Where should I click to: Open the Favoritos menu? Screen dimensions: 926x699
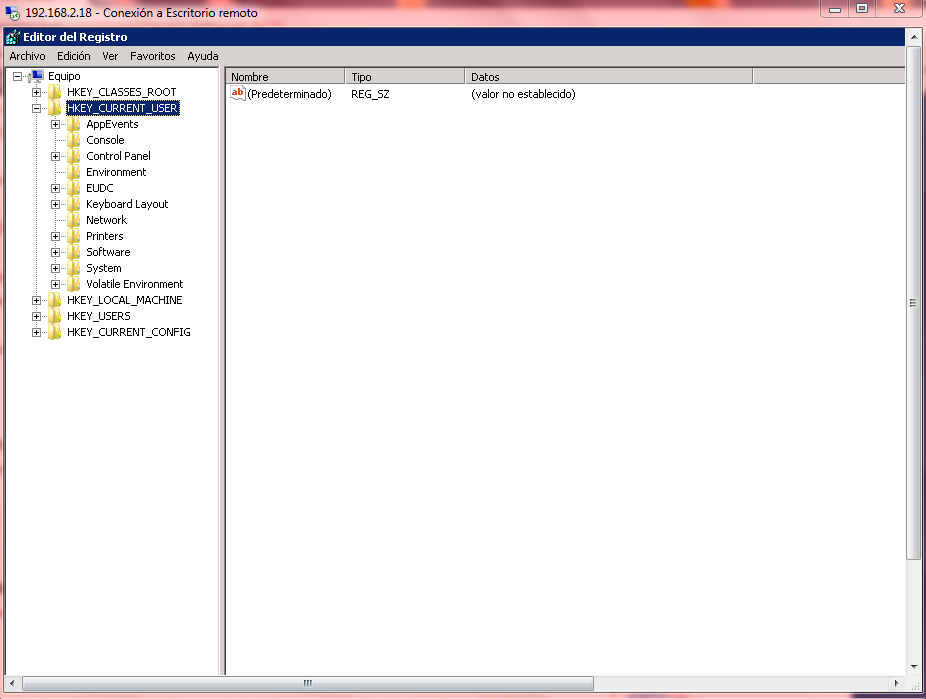[152, 56]
